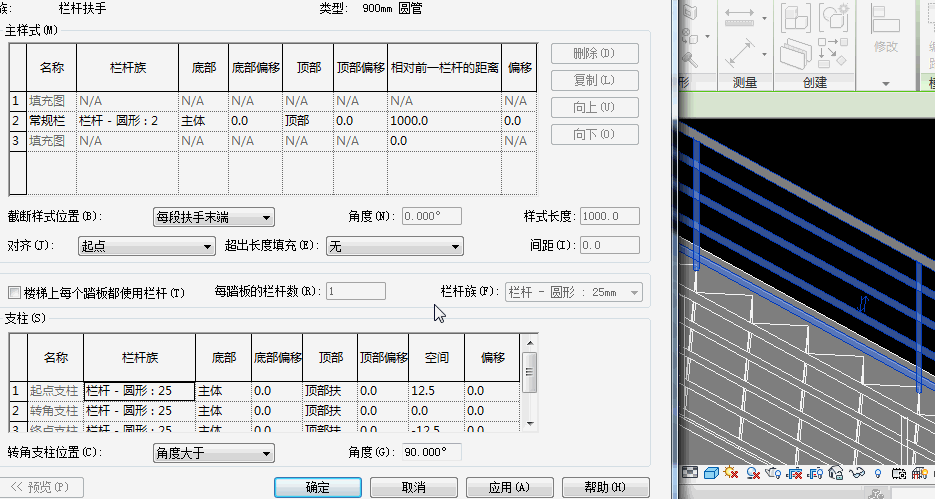Click the Detail Level checker icon

tap(690, 473)
